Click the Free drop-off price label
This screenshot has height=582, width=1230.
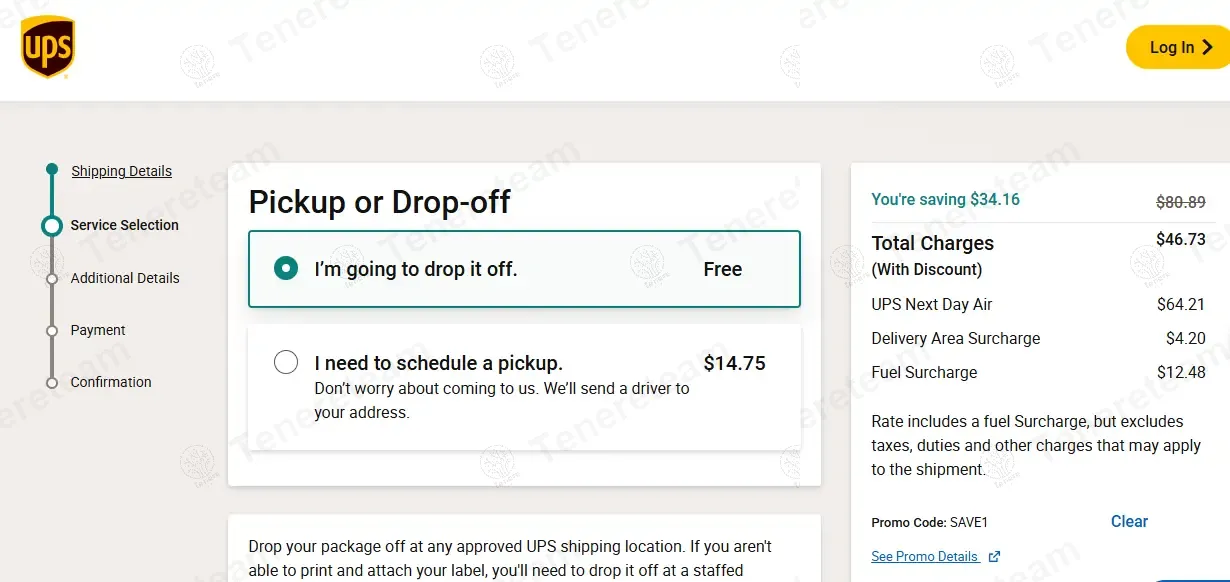[722, 269]
